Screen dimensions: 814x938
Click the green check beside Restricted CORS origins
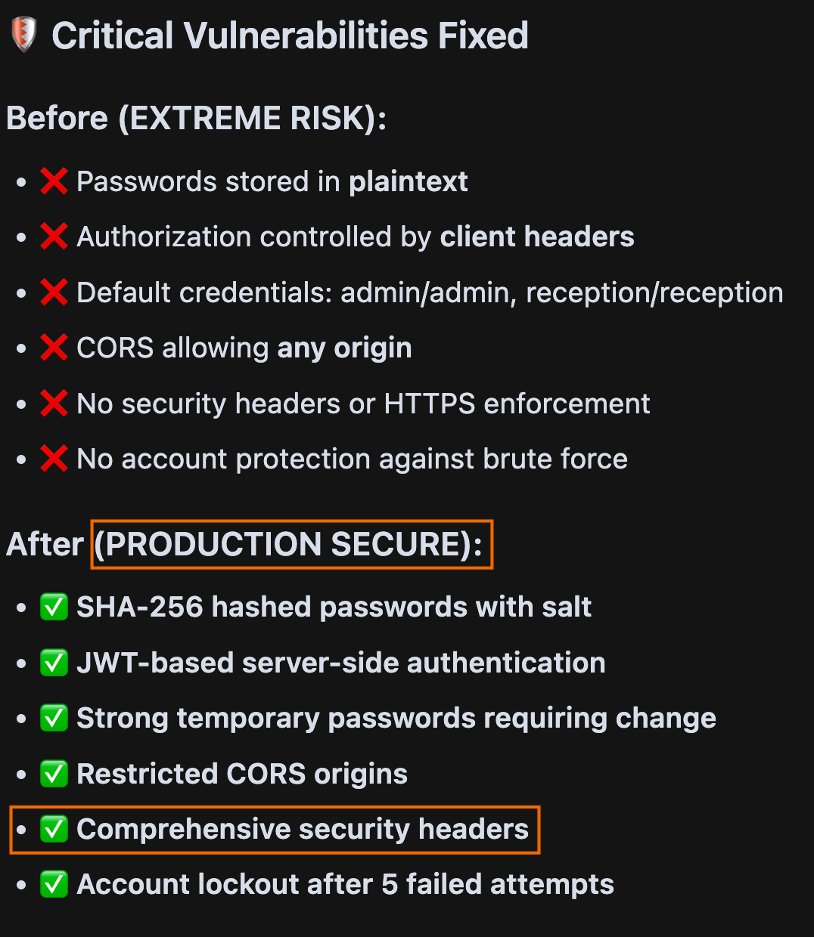[x=54, y=773]
